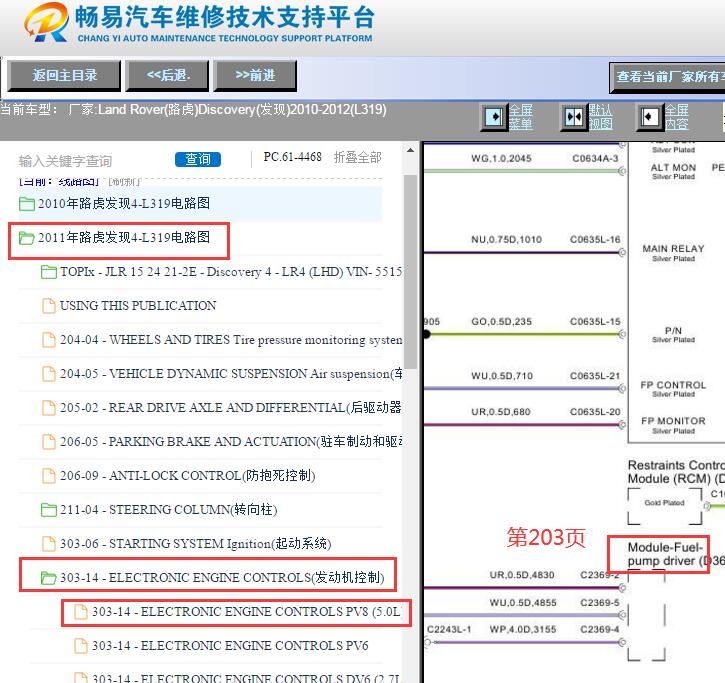
Task: Collapse 2011年路虎发现4-L319电路图 folder
Action: pyautogui.click(x=124, y=238)
